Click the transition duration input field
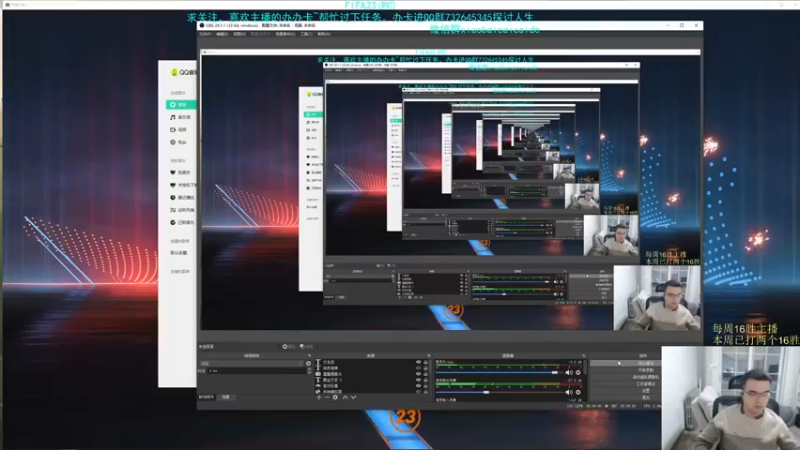 click(x=257, y=371)
